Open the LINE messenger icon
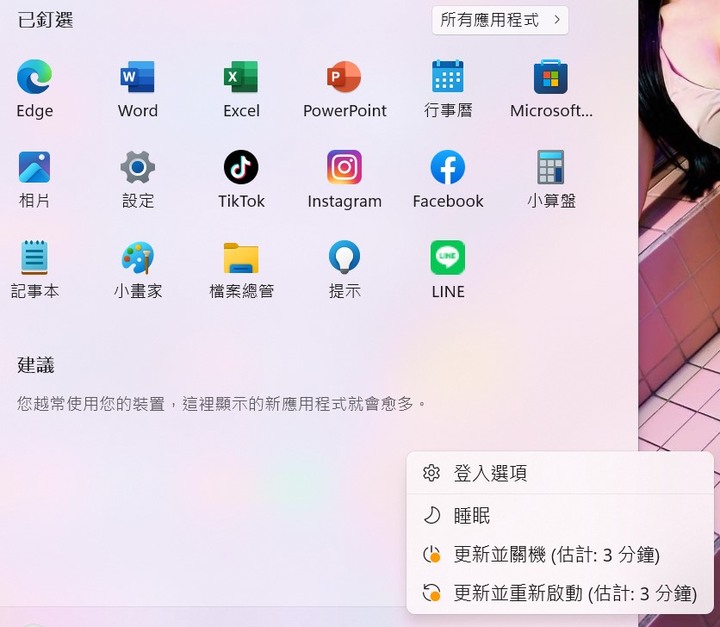This screenshot has width=720, height=627. (x=448, y=257)
